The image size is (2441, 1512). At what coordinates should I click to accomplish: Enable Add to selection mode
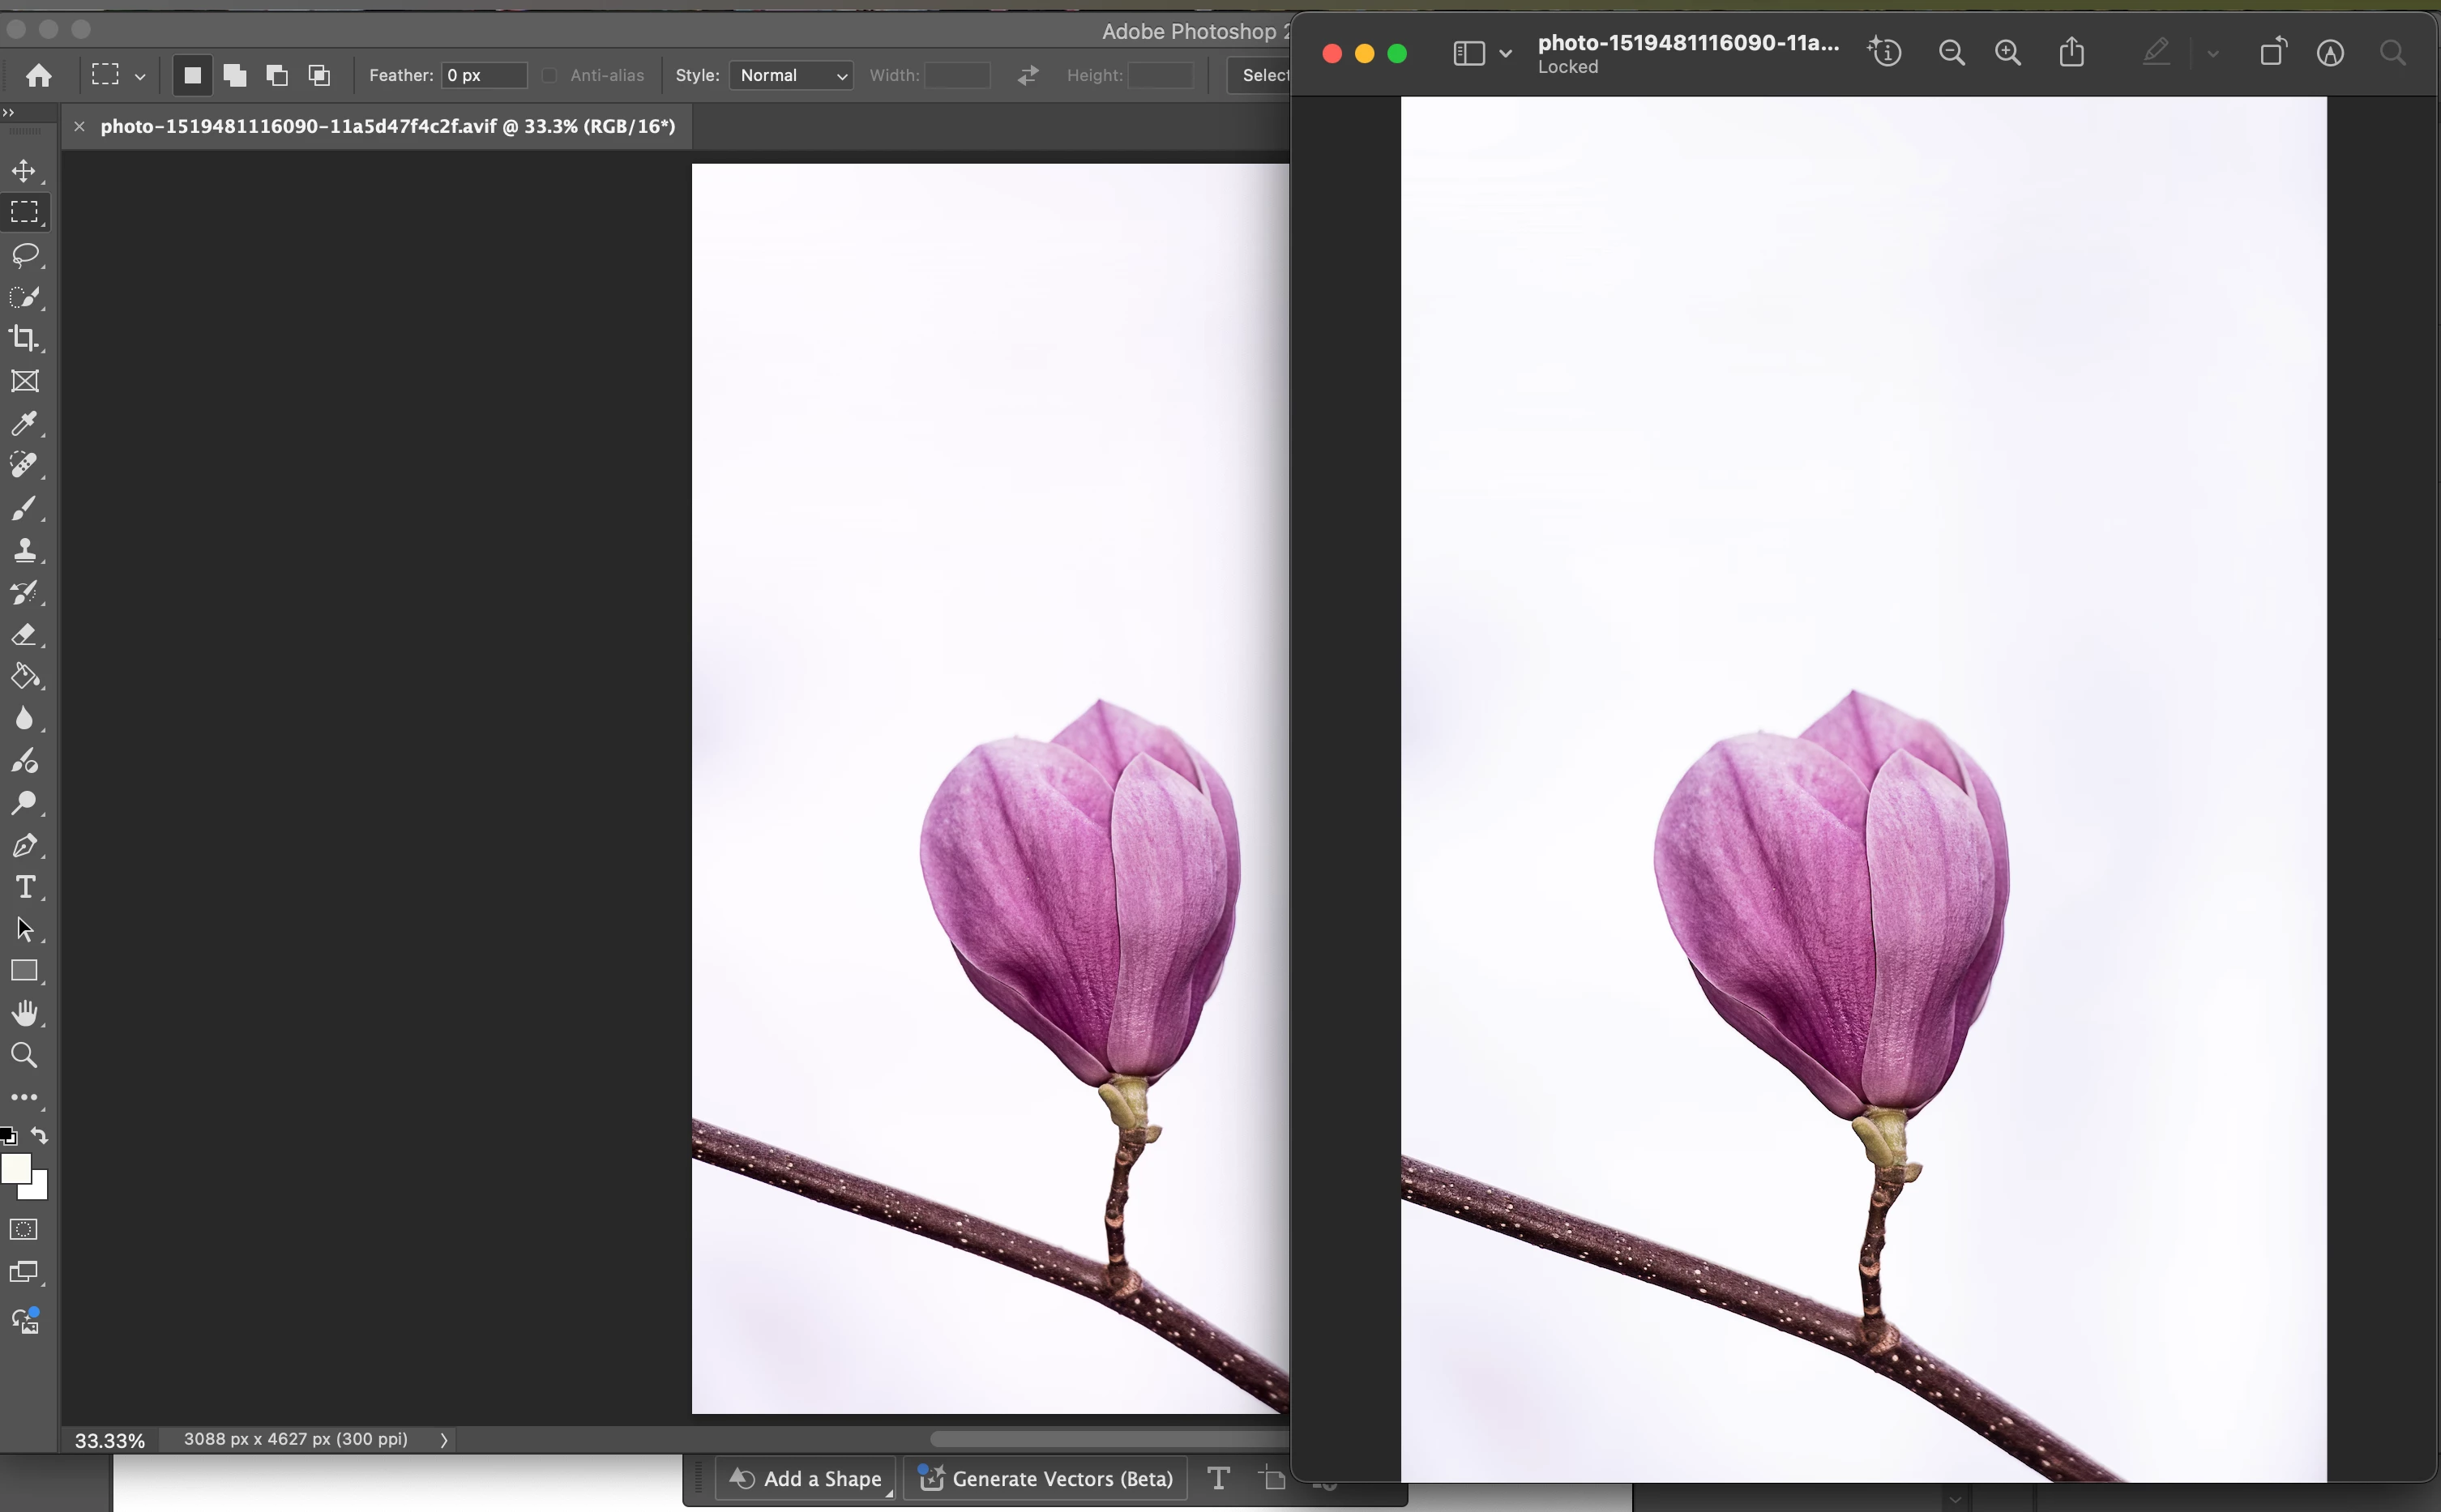pyautogui.click(x=235, y=75)
